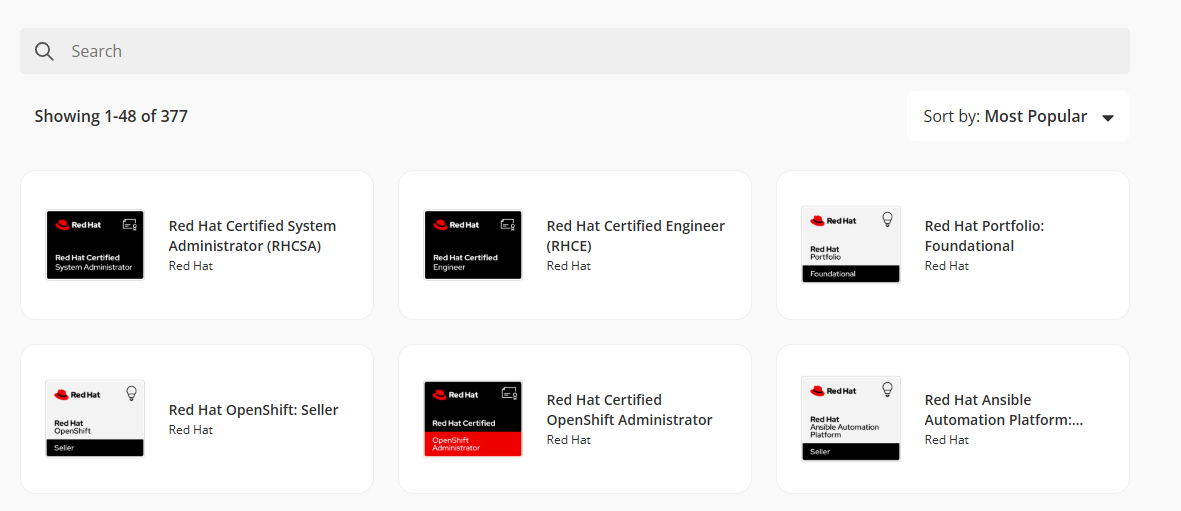This screenshot has height=511, width=1181.
Task: Open Red Hat Certified System Administrator (RHCSA) title
Action: point(252,236)
